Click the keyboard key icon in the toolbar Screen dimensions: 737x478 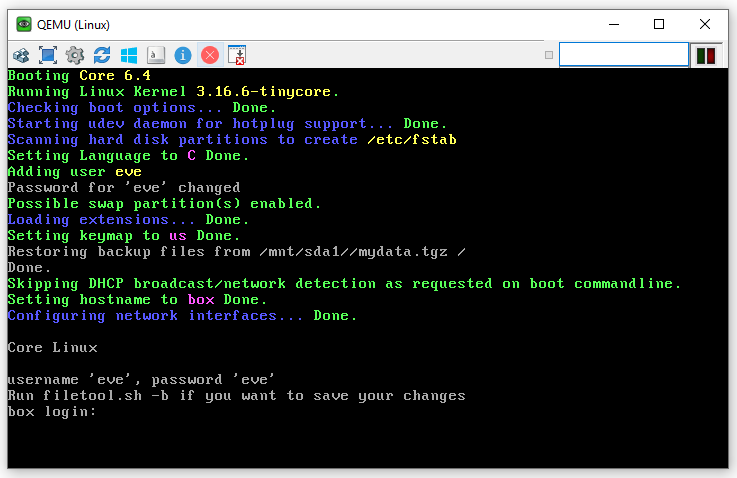[x=156, y=55]
